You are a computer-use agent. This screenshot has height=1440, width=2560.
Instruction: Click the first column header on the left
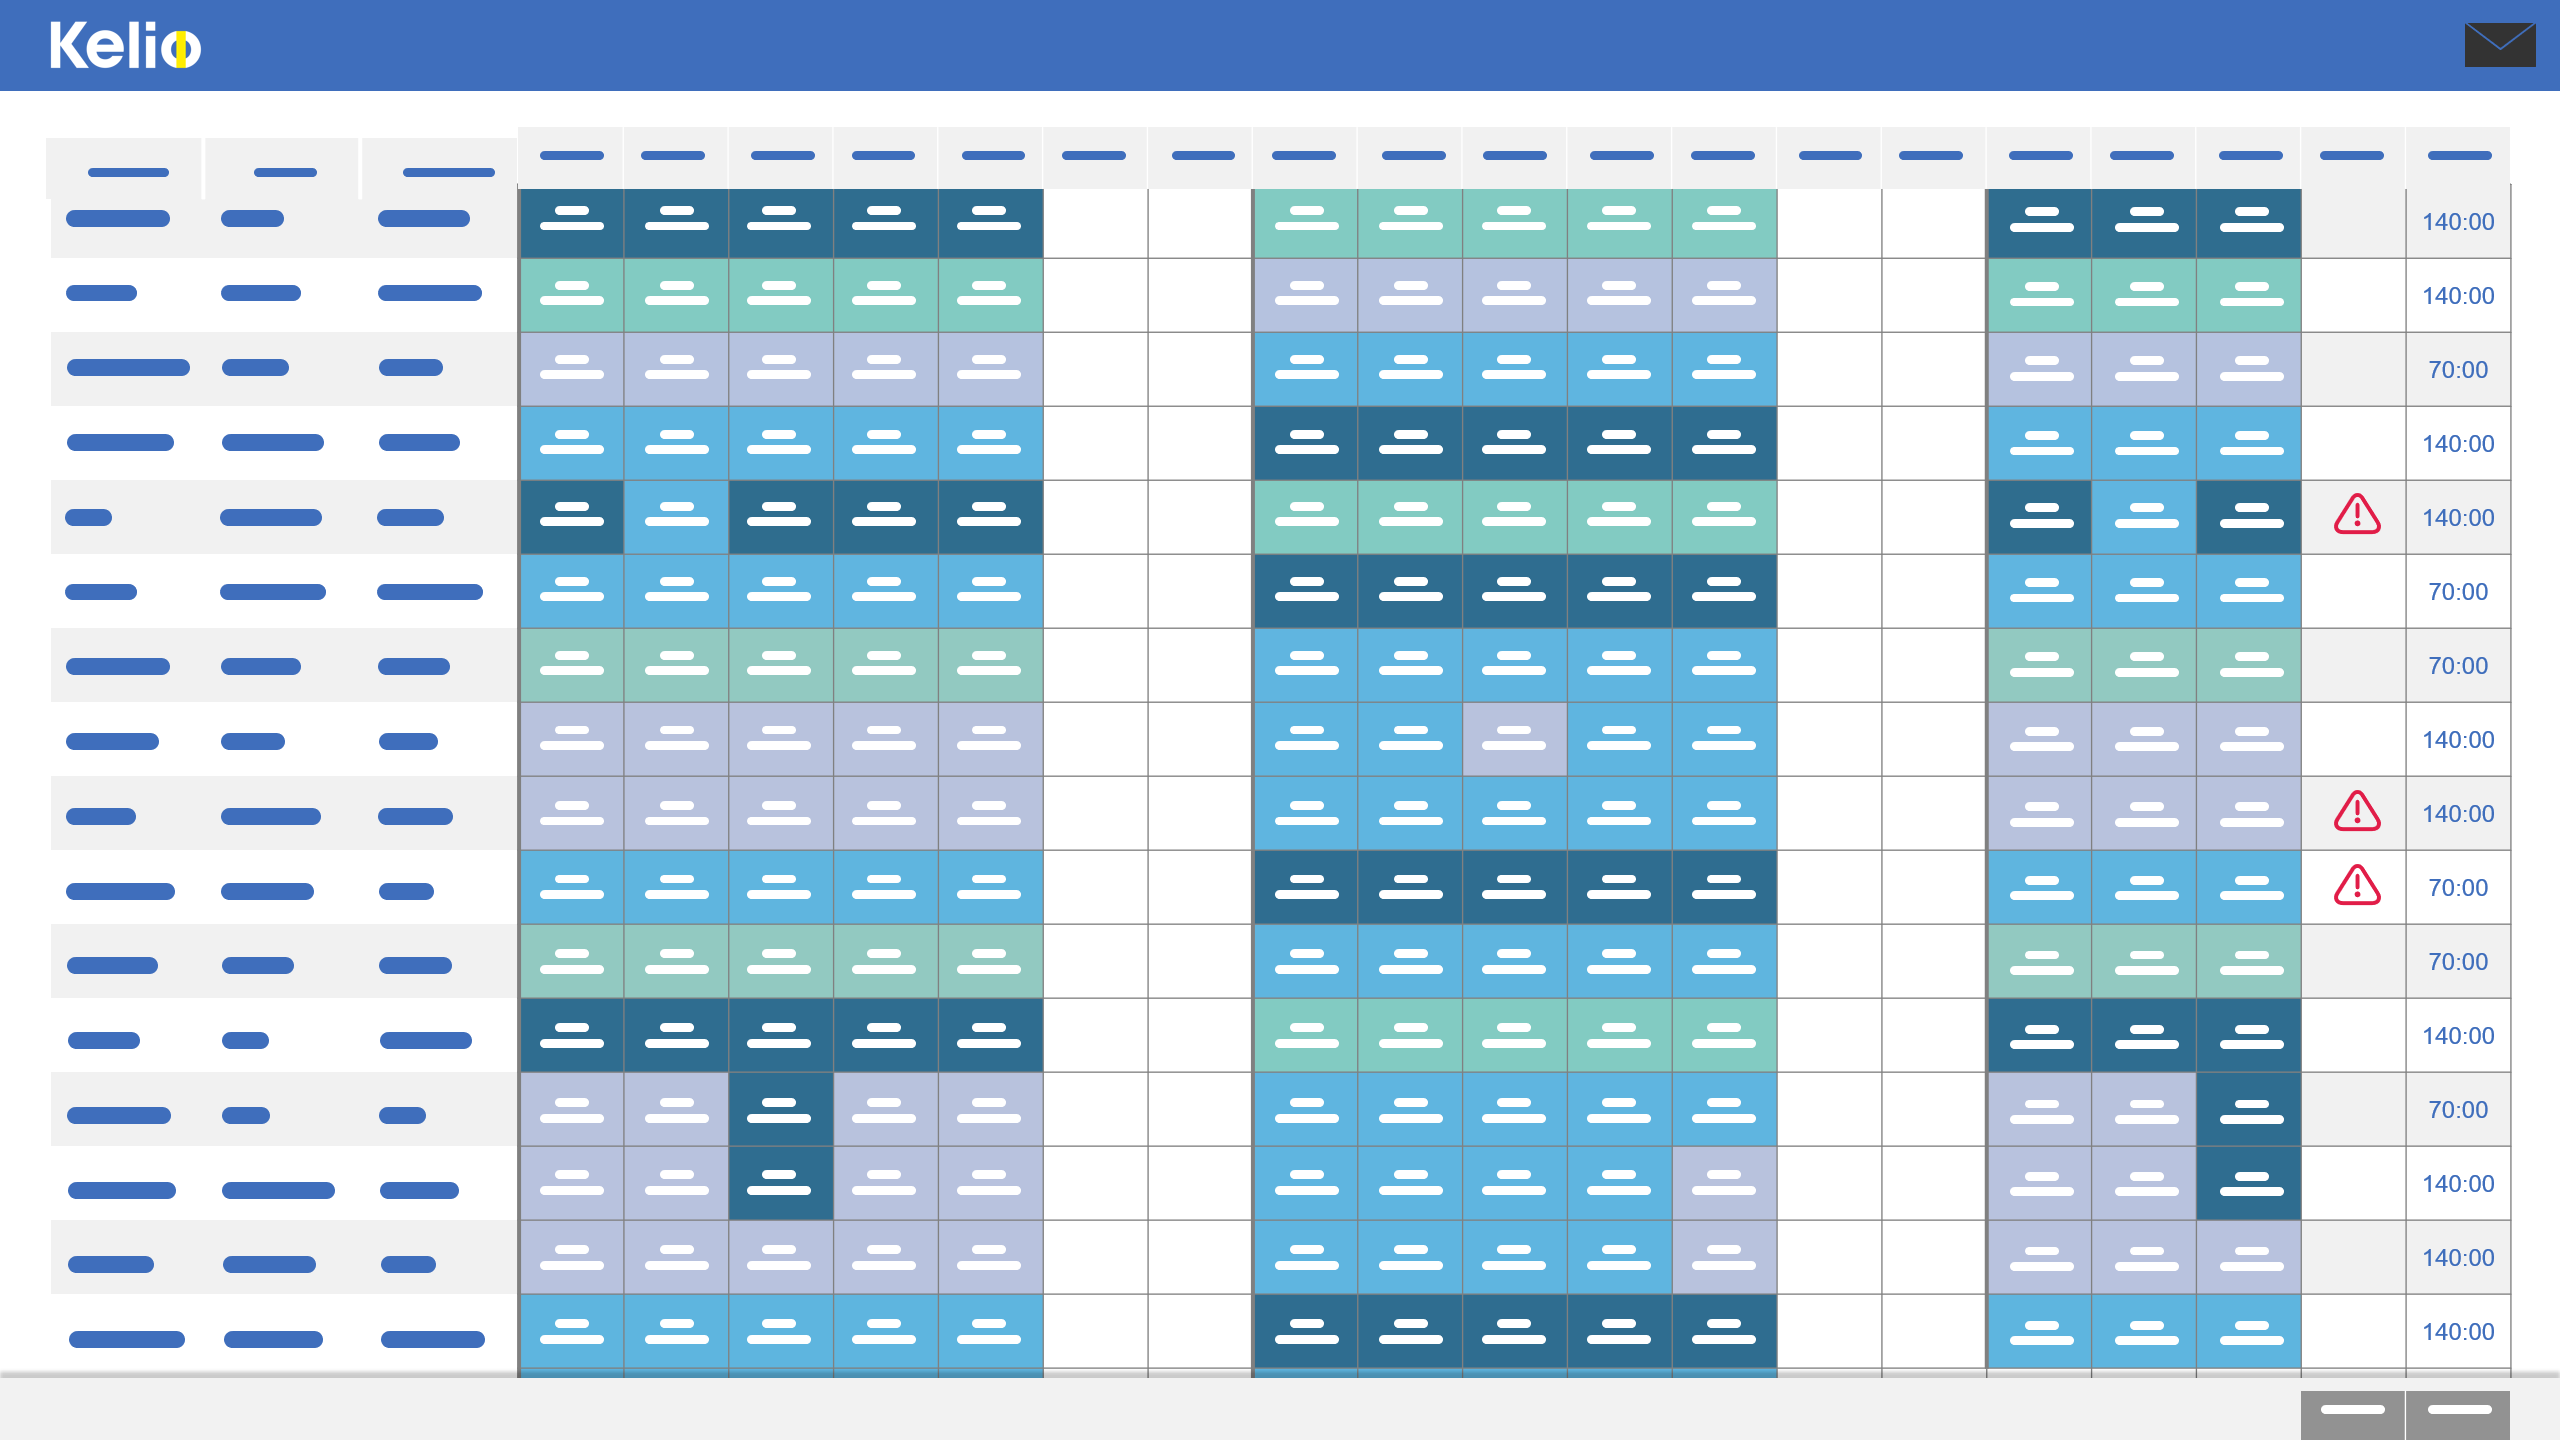click(x=127, y=172)
